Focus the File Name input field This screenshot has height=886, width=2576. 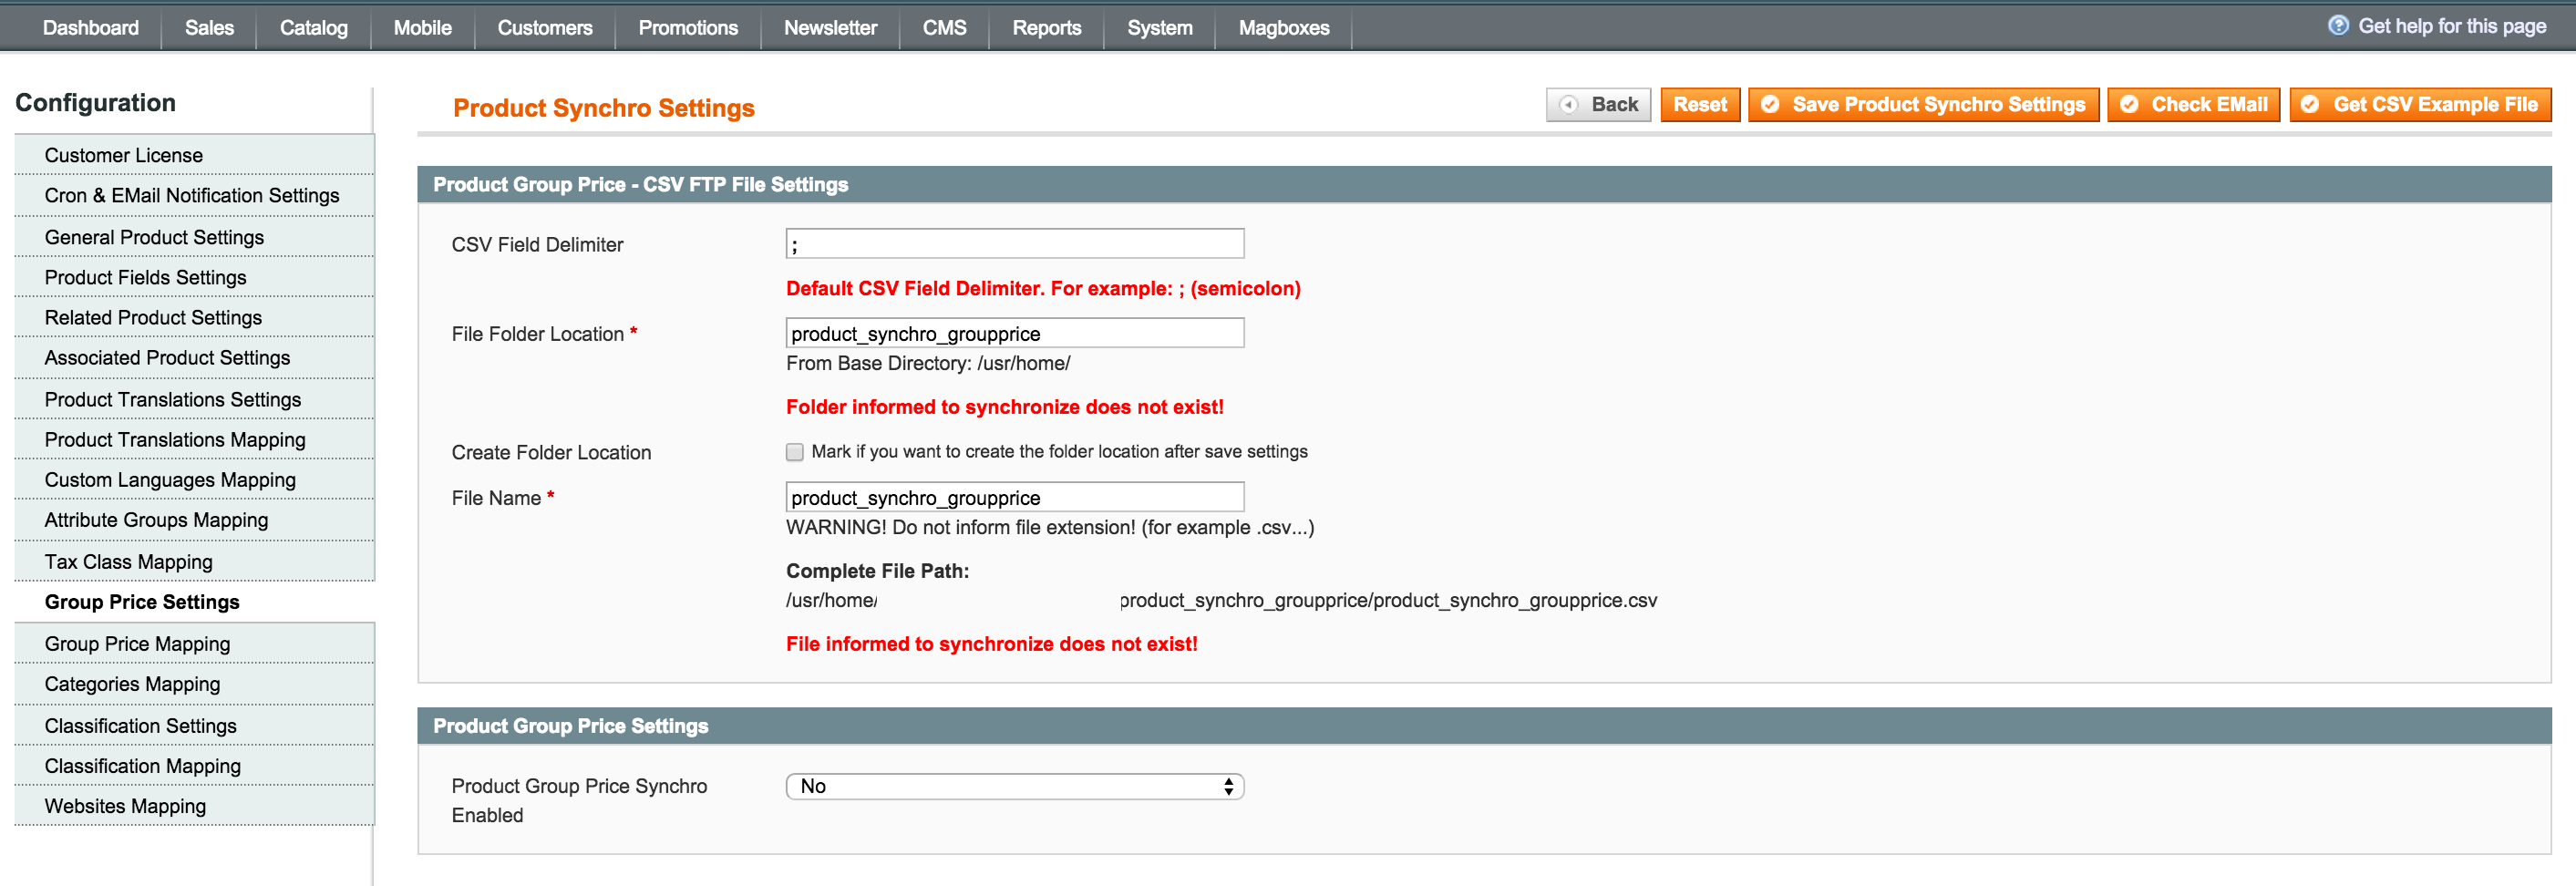1015,497
